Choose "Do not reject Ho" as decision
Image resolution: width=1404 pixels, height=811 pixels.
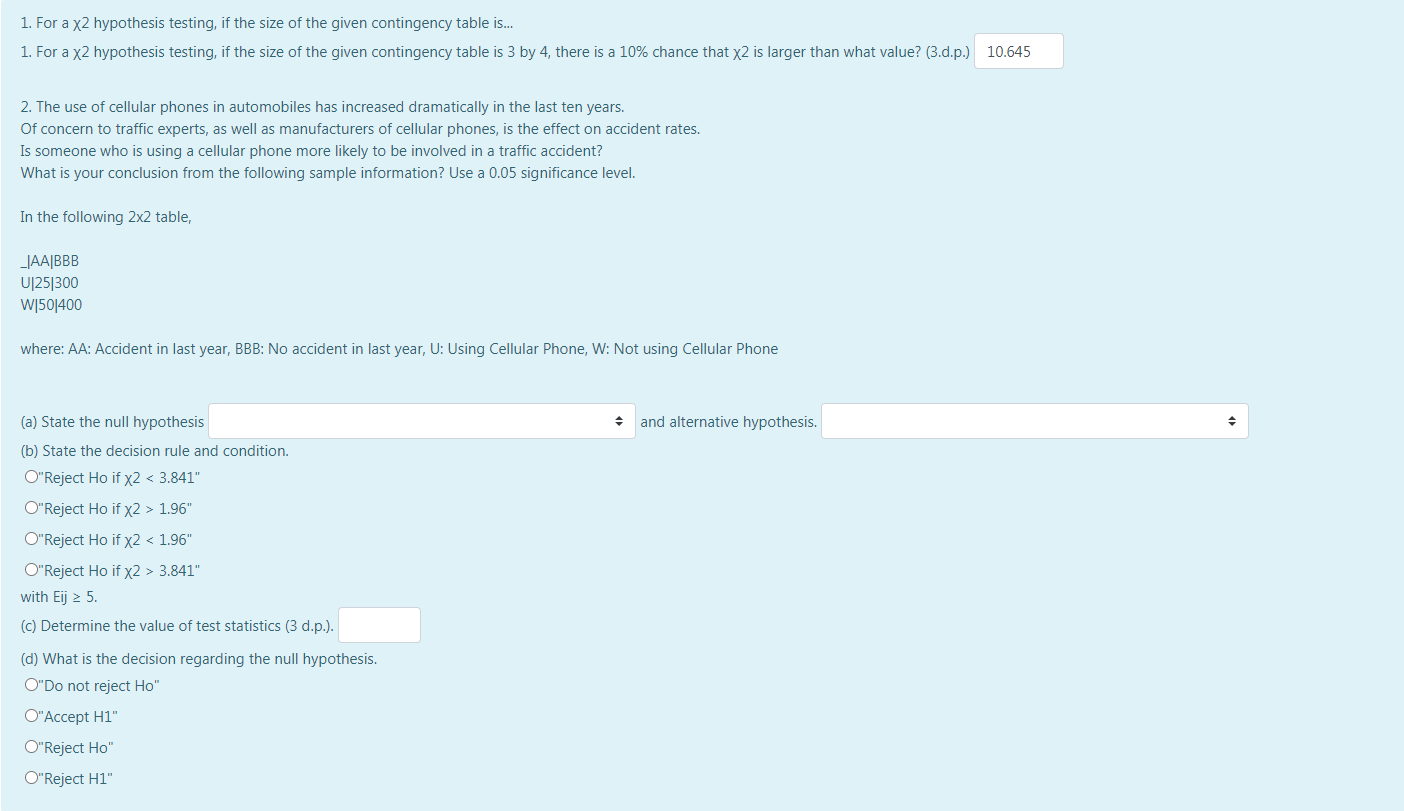point(31,685)
